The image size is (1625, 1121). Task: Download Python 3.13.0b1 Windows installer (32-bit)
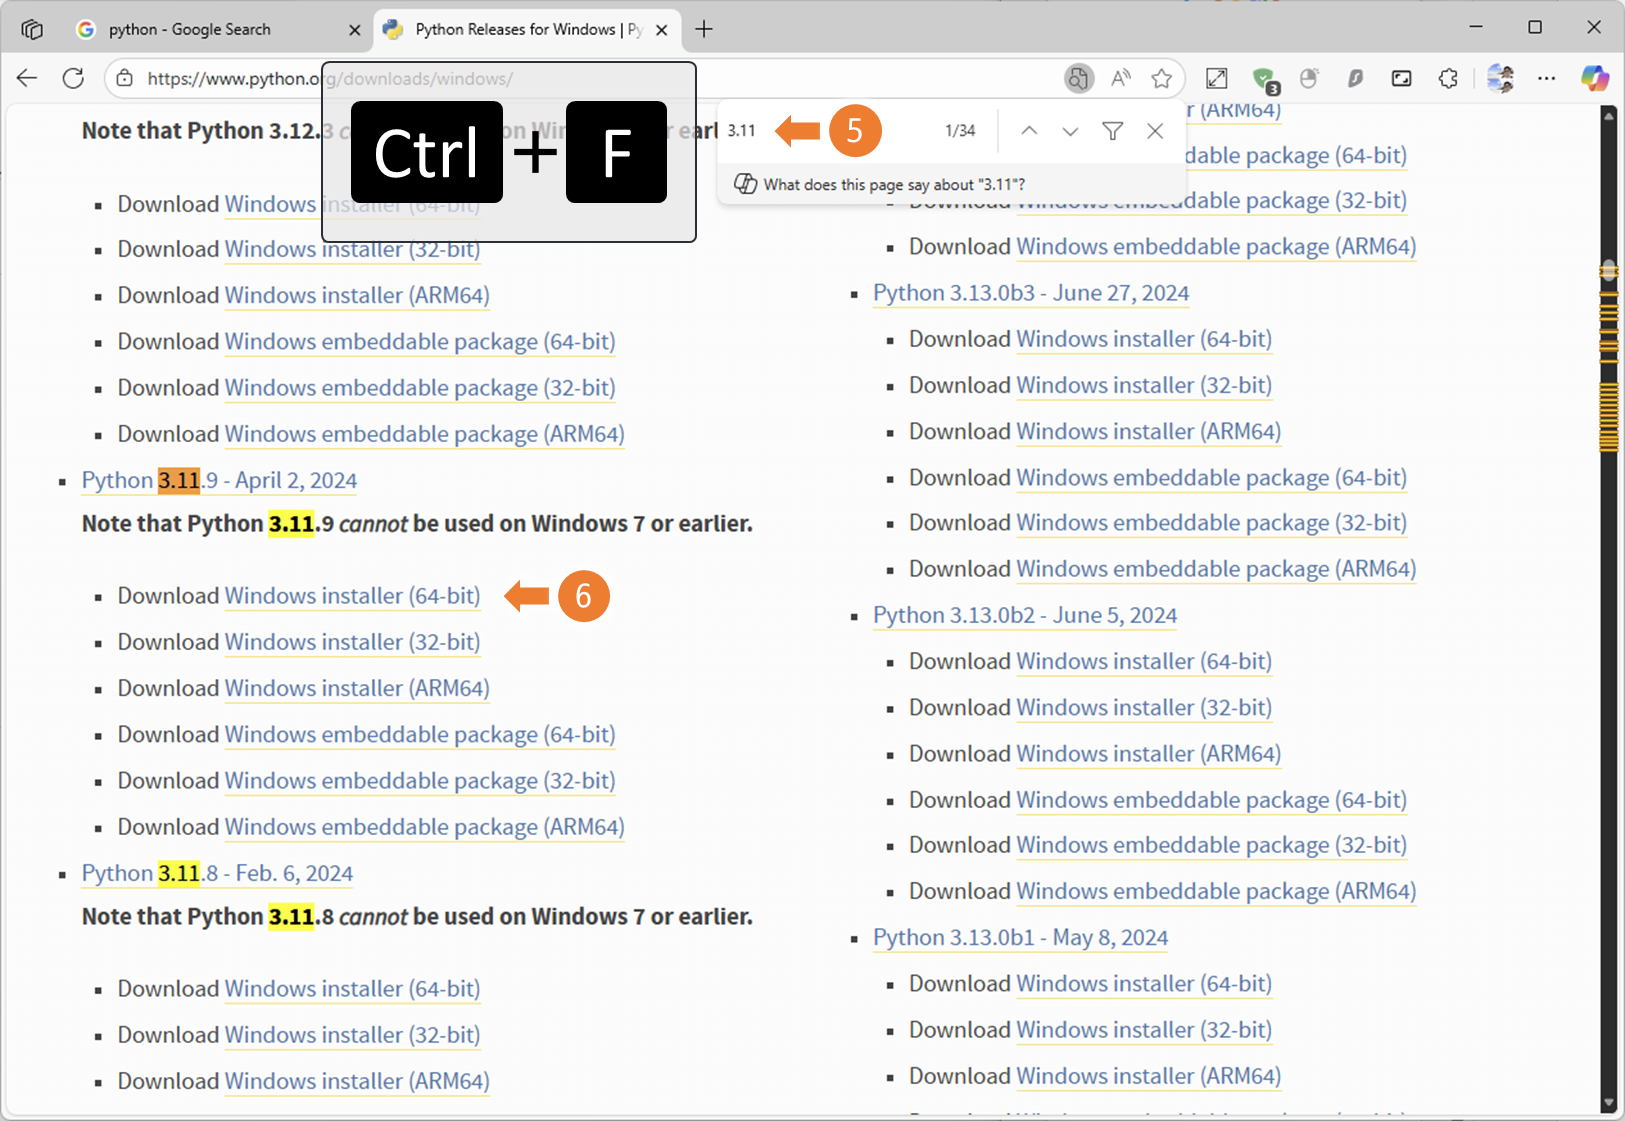(x=1144, y=1030)
